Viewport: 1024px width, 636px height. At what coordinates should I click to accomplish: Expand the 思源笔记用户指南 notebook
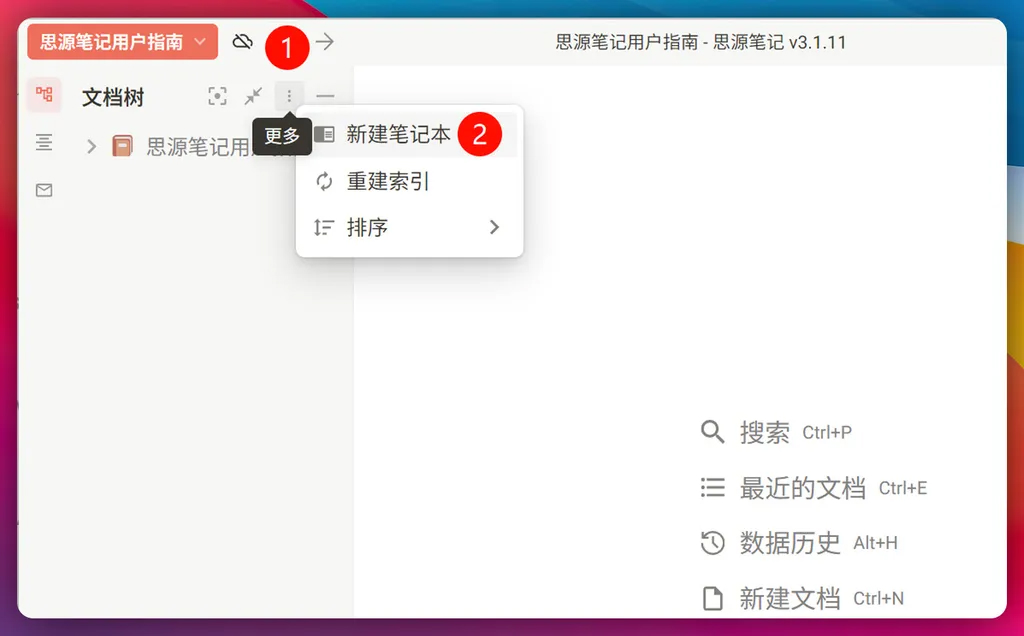(91, 146)
